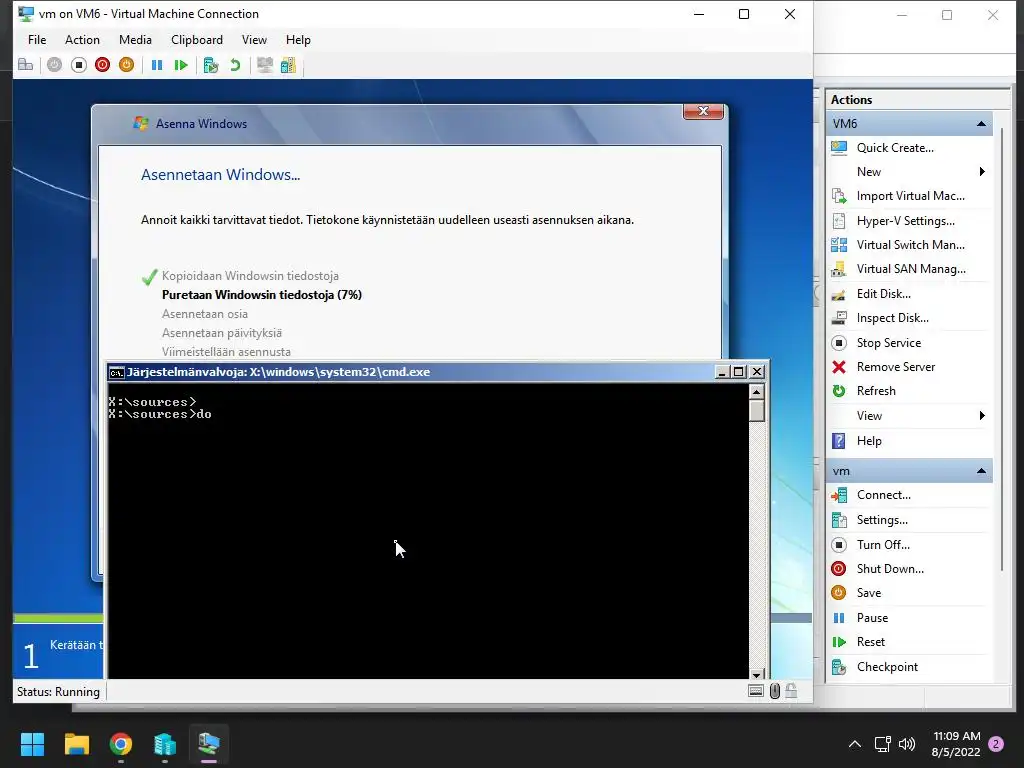Click Virtual Machine Connection taskbar icon
The height and width of the screenshot is (768, 1024).
coord(209,744)
